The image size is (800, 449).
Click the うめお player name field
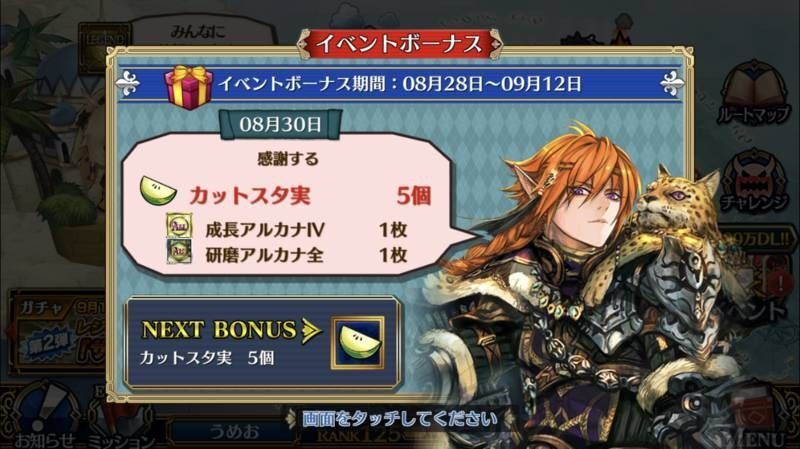235,433
